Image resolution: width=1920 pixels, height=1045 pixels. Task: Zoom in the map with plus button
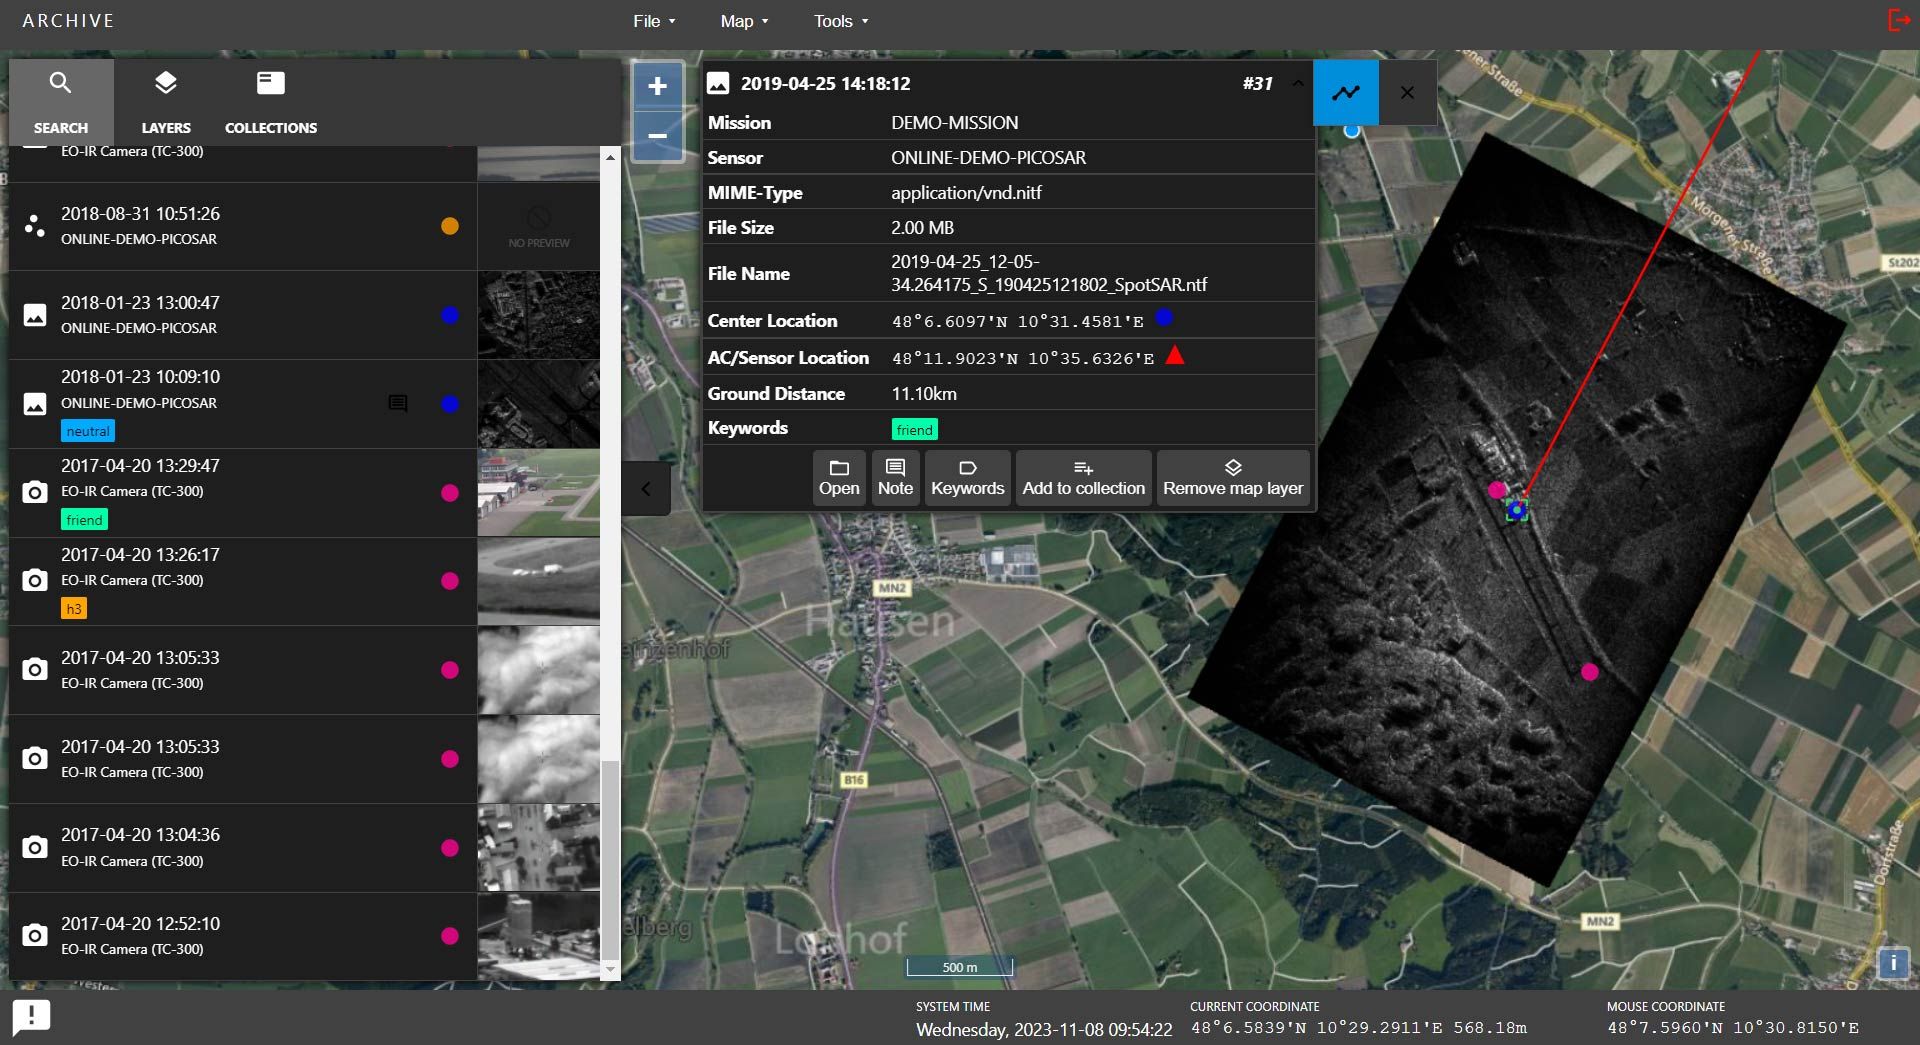tap(657, 87)
